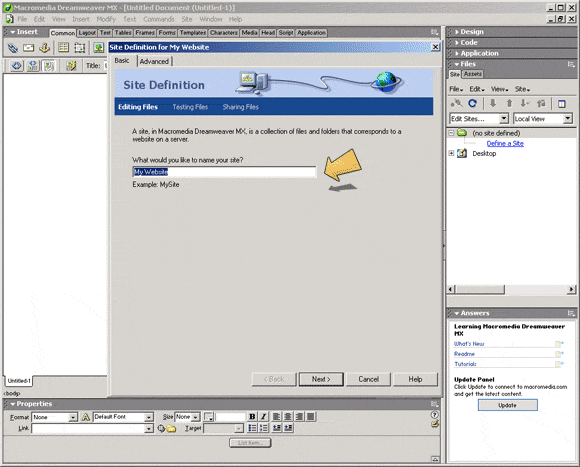This screenshot has height=467, width=580.
Task: Open the Edit Sites dropdown
Action: pyautogui.click(x=479, y=119)
